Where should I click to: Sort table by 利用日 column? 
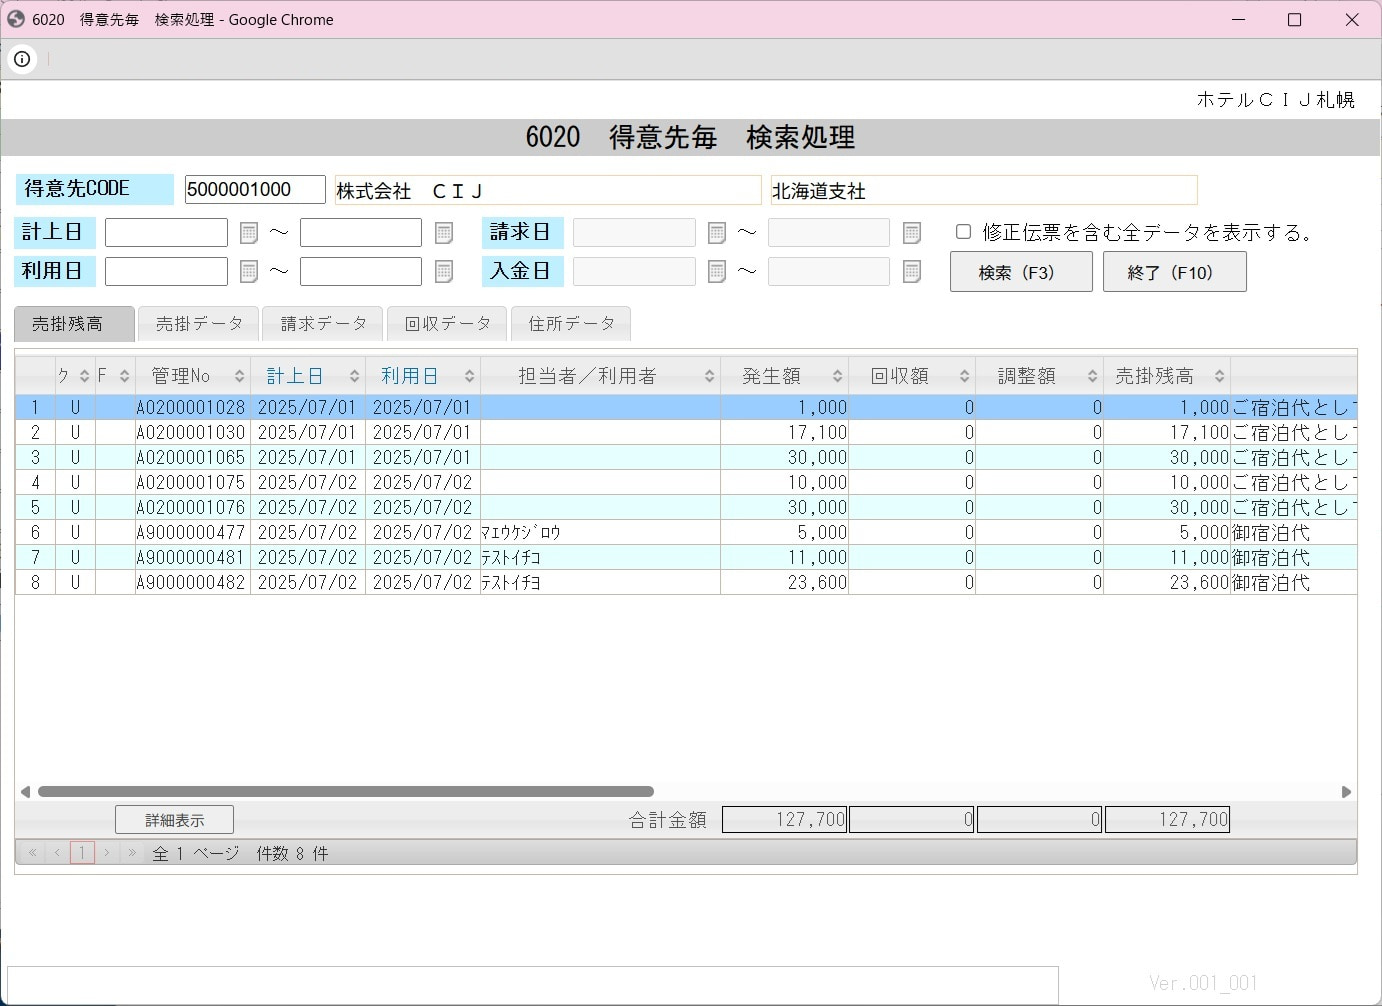point(423,376)
